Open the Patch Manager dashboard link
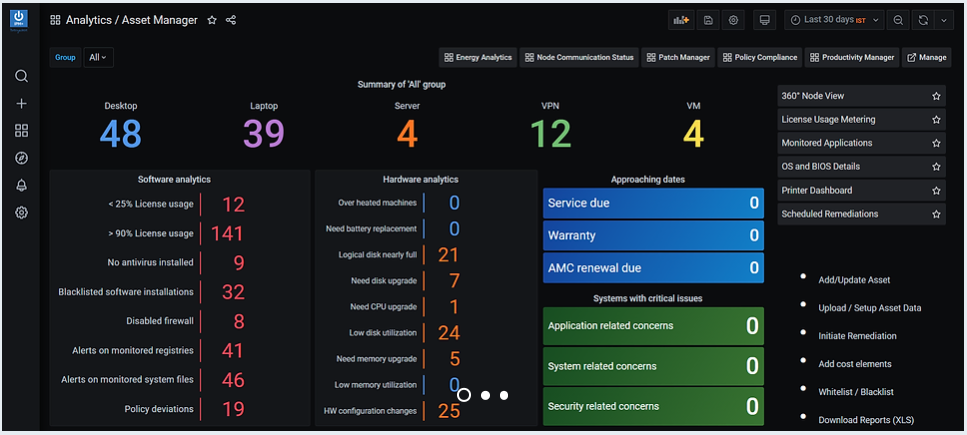 (678, 57)
